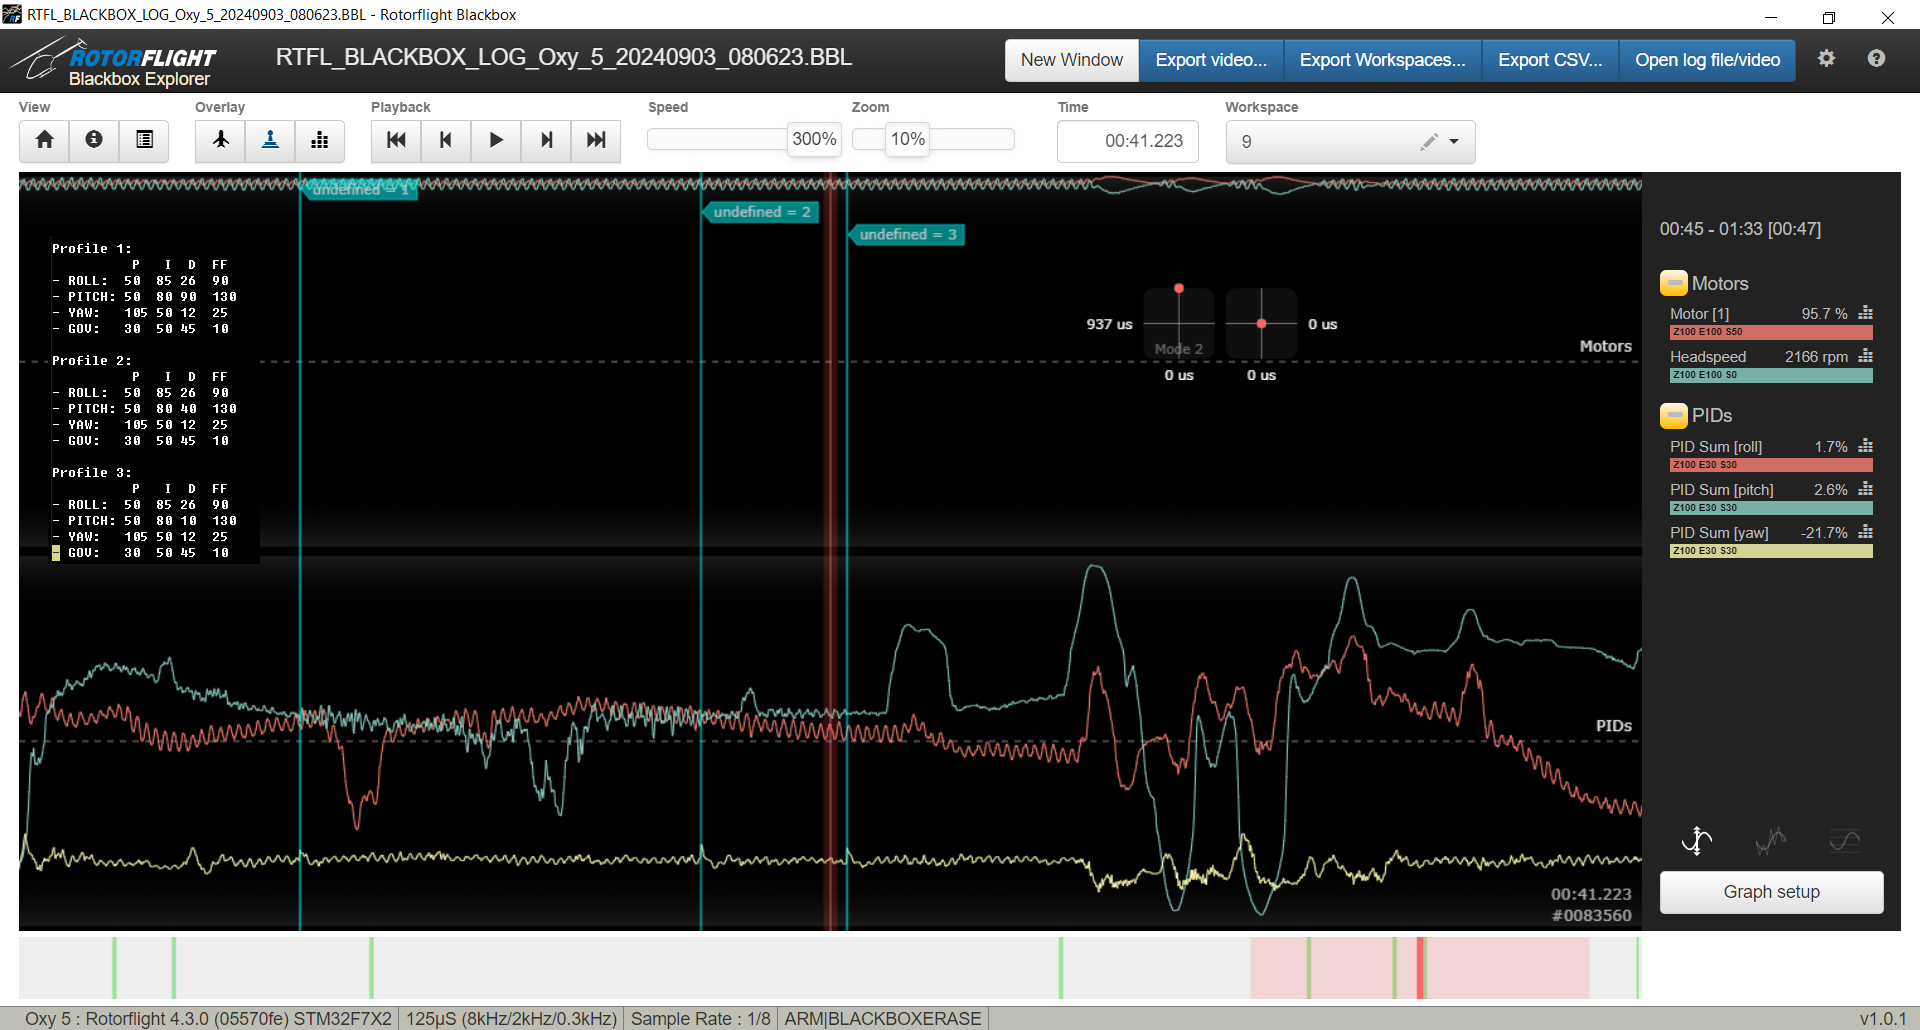The image size is (1920, 1030).
Task: Click the New Window button
Action: [1071, 60]
